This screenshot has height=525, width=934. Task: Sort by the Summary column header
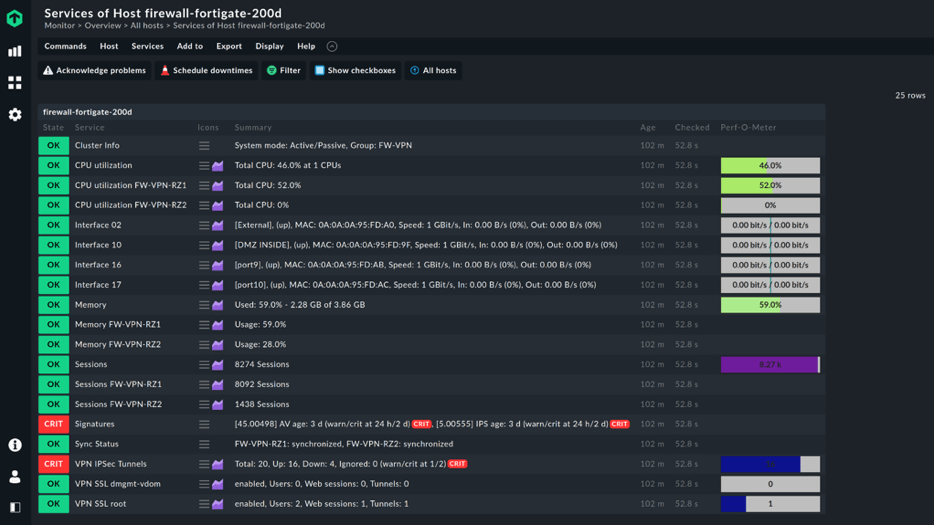(x=253, y=128)
